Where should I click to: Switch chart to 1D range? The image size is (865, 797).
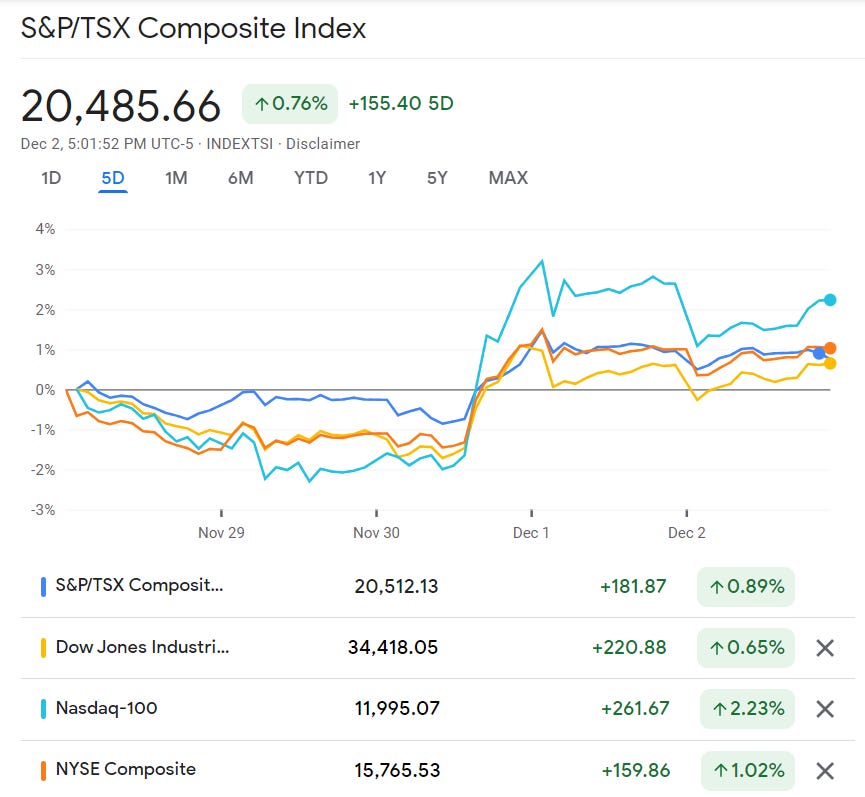click(51, 178)
